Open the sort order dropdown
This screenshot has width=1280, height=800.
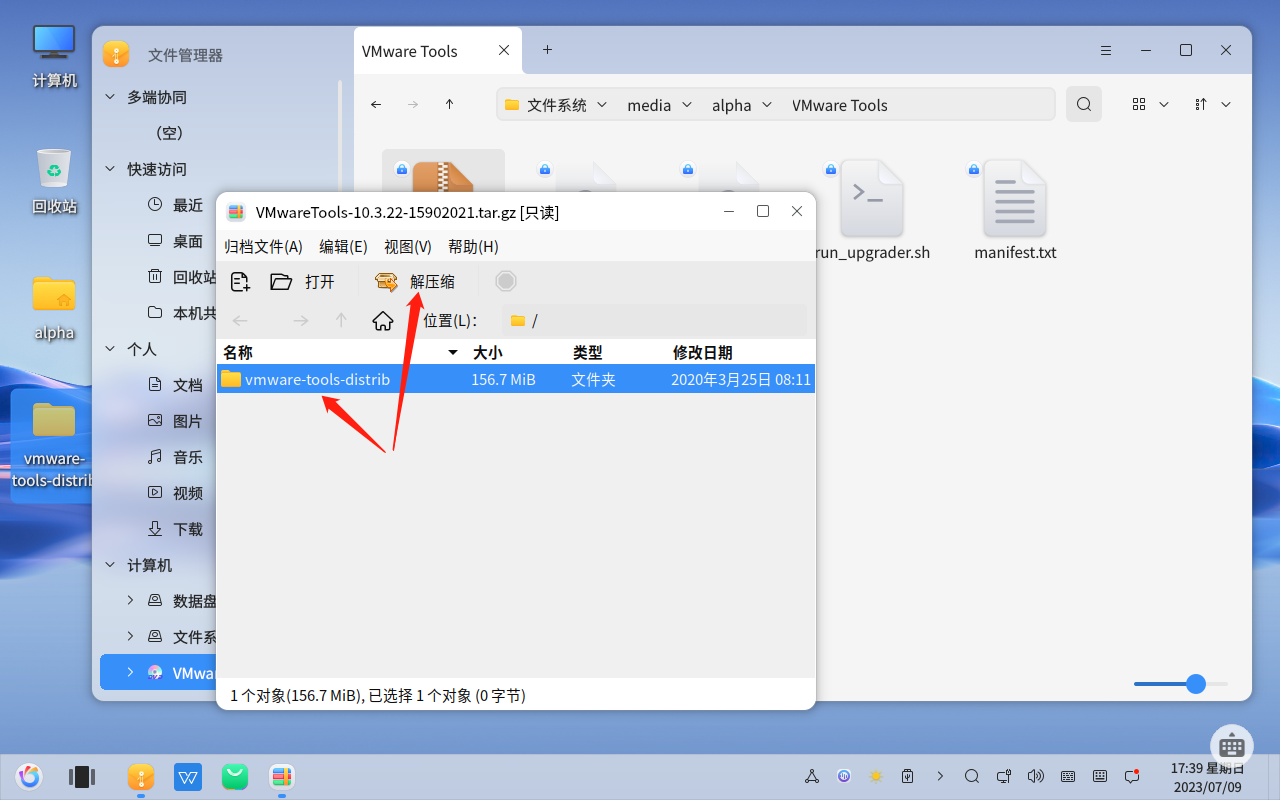[x=1213, y=104]
